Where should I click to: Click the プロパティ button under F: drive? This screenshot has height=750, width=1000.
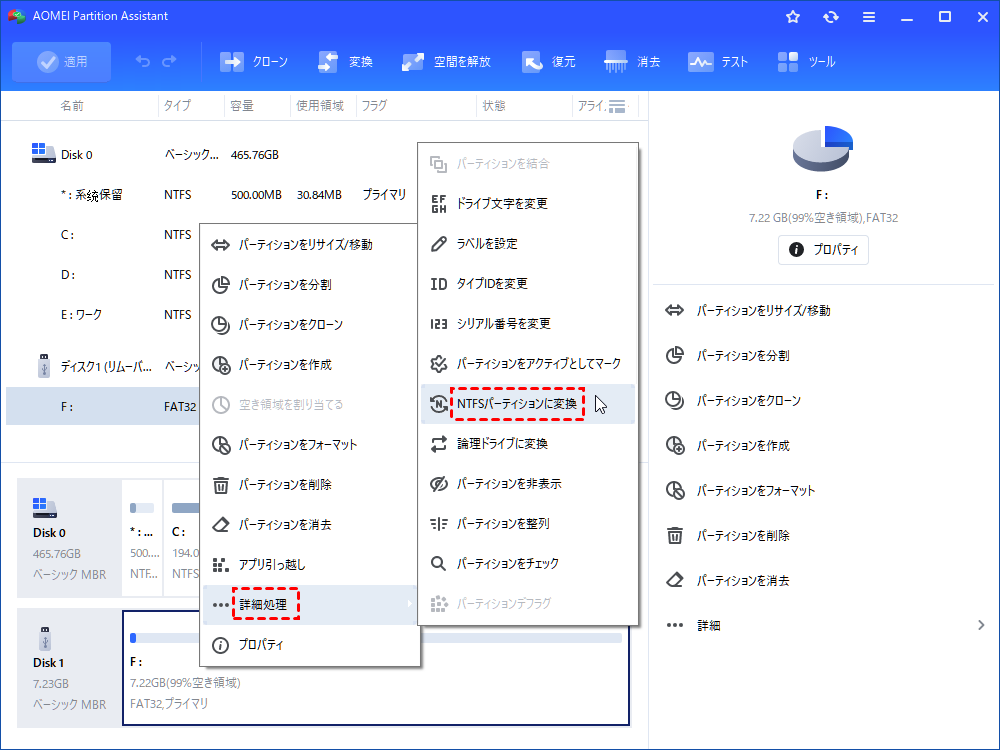pyautogui.click(x=823, y=249)
